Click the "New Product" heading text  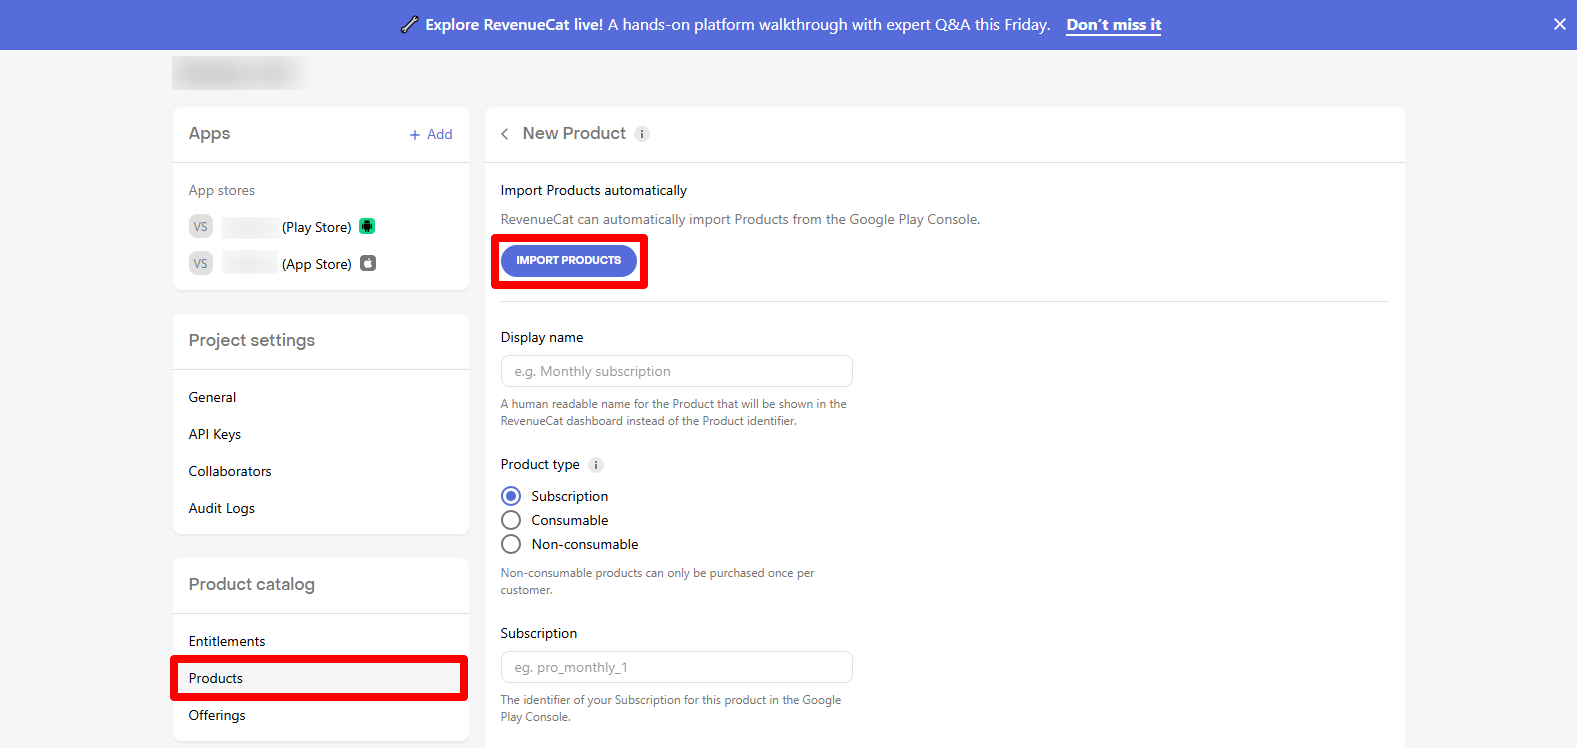point(574,134)
